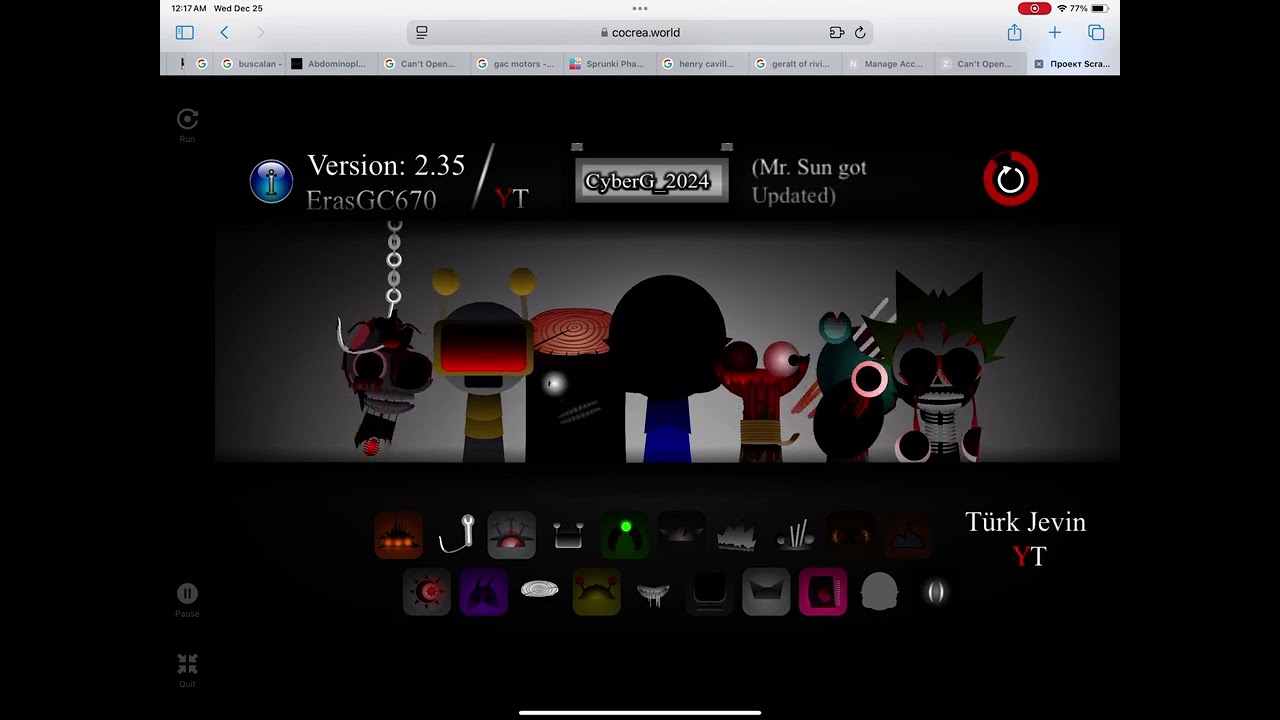Quit fullscreen with the Quit button
This screenshot has height=720, width=1280.
[x=187, y=670]
